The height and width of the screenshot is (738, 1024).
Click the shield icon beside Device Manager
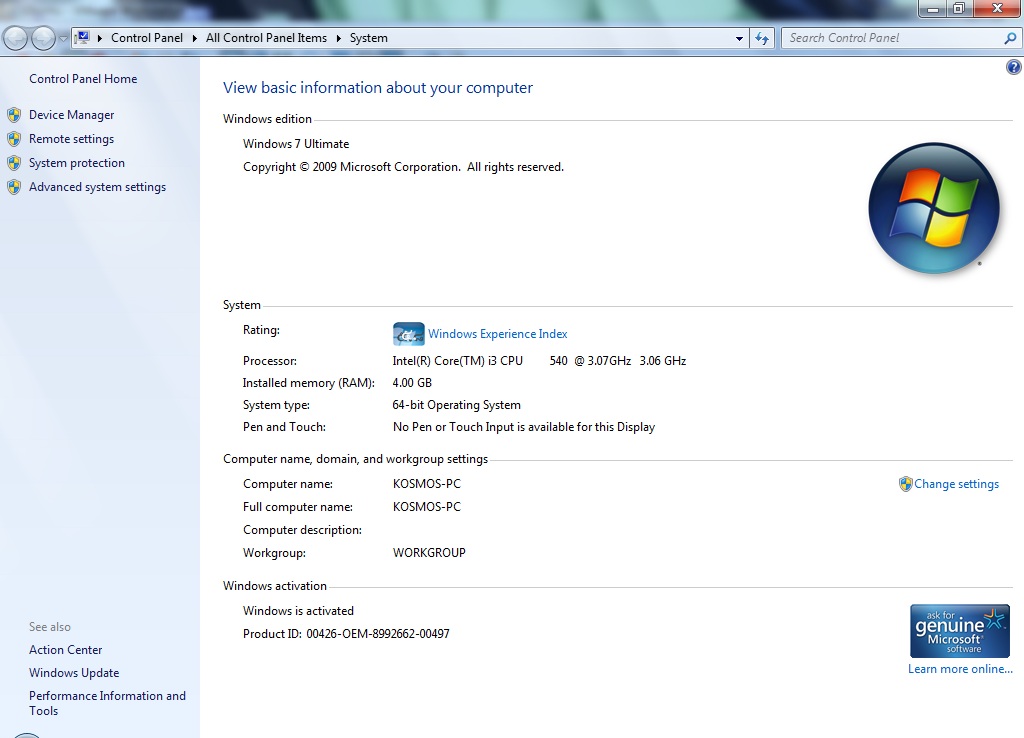(14, 116)
